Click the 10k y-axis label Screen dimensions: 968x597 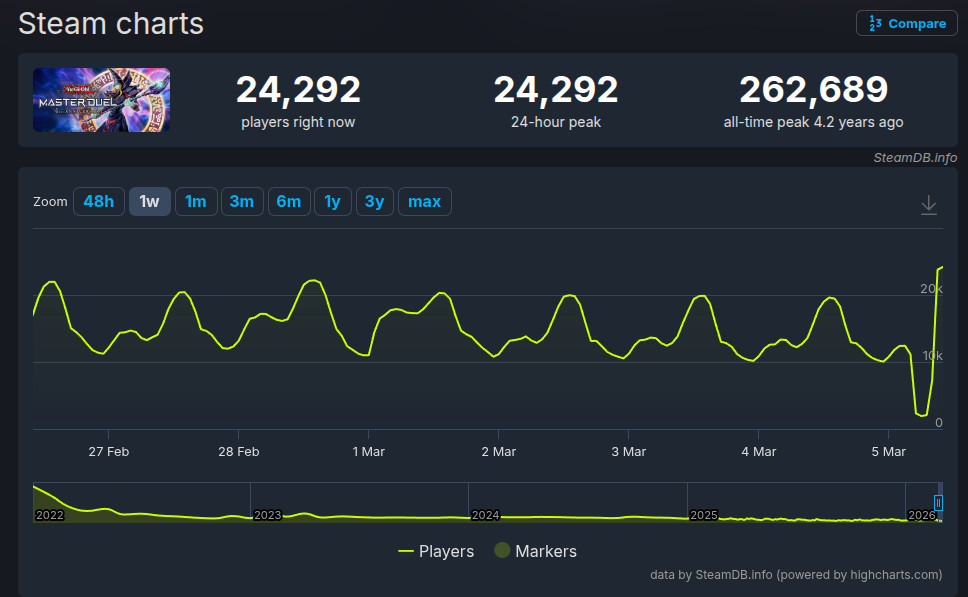(x=932, y=356)
